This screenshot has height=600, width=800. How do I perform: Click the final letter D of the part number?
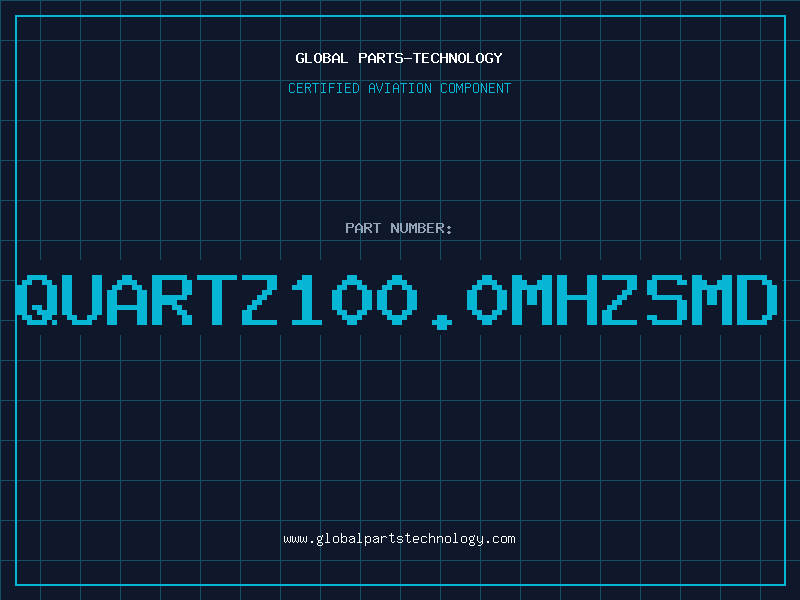point(757,299)
